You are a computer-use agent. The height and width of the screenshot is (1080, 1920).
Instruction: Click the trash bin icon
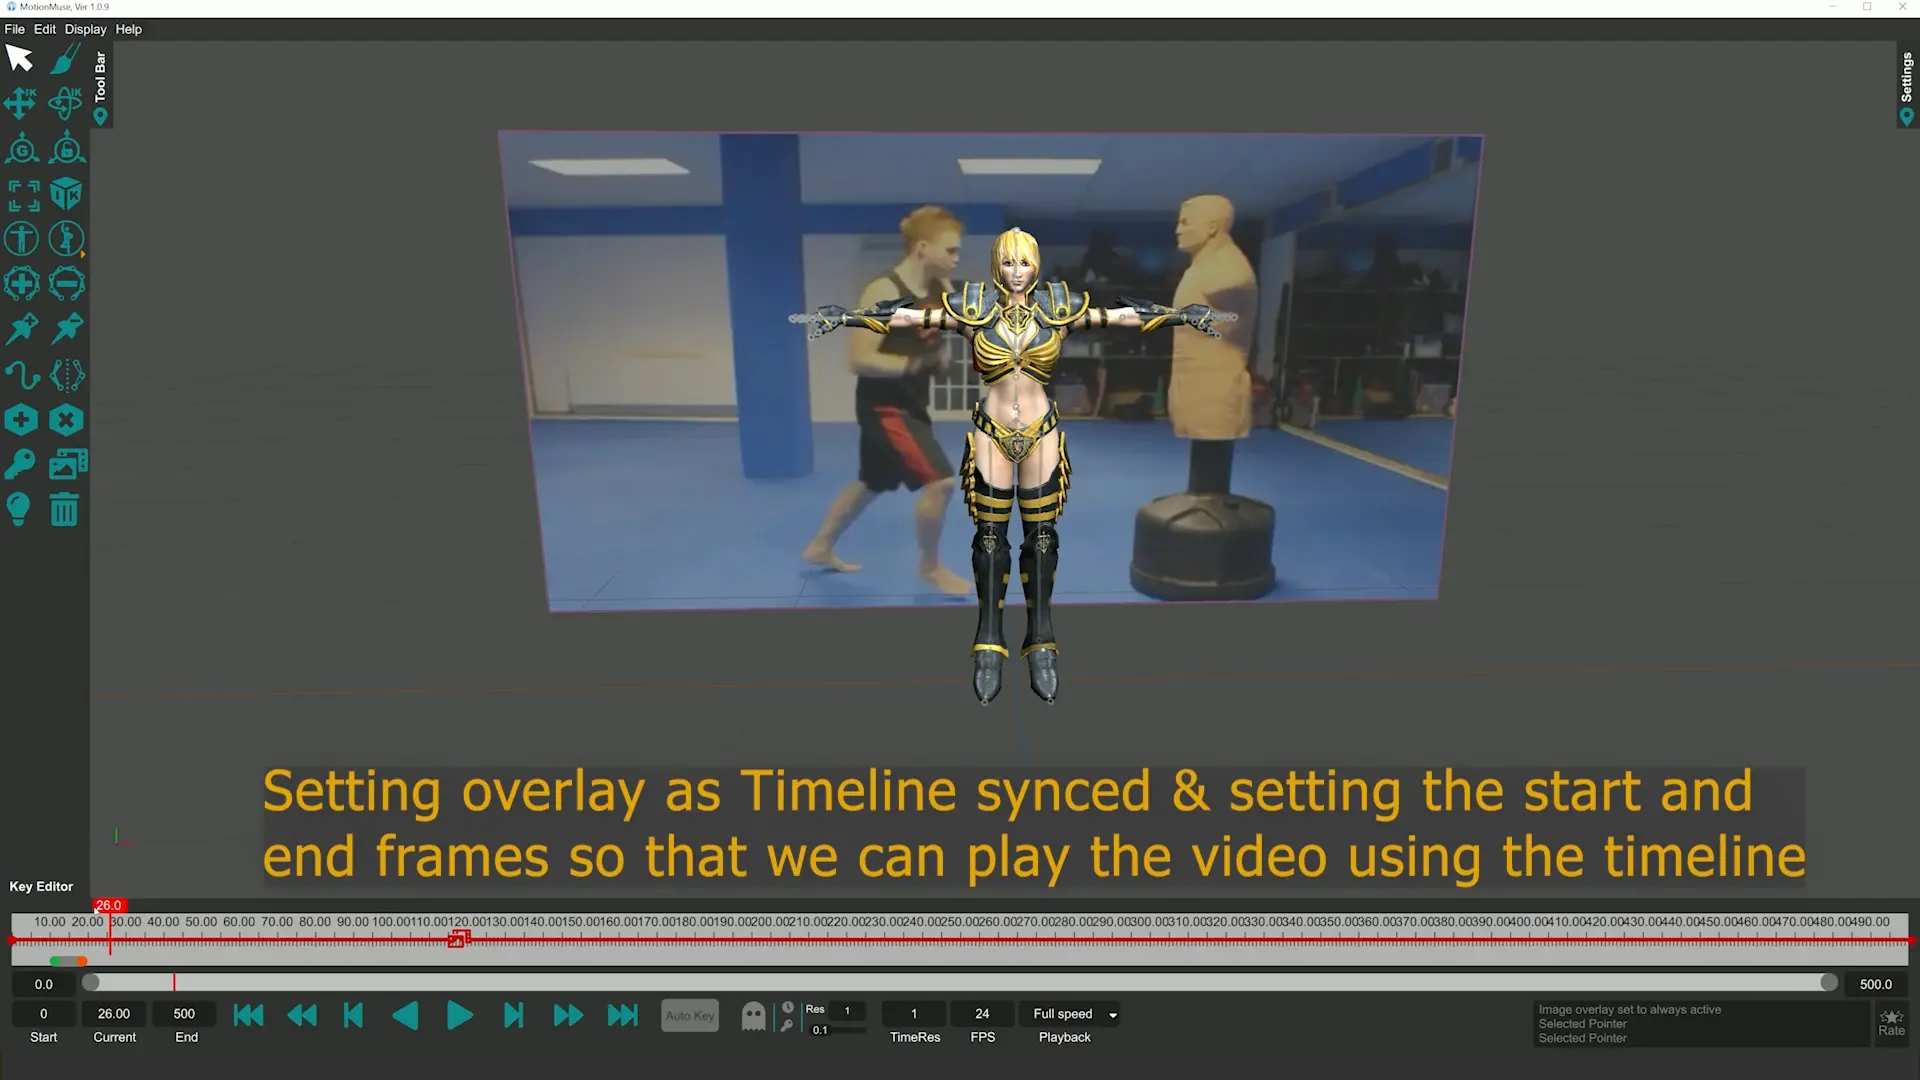coord(64,510)
